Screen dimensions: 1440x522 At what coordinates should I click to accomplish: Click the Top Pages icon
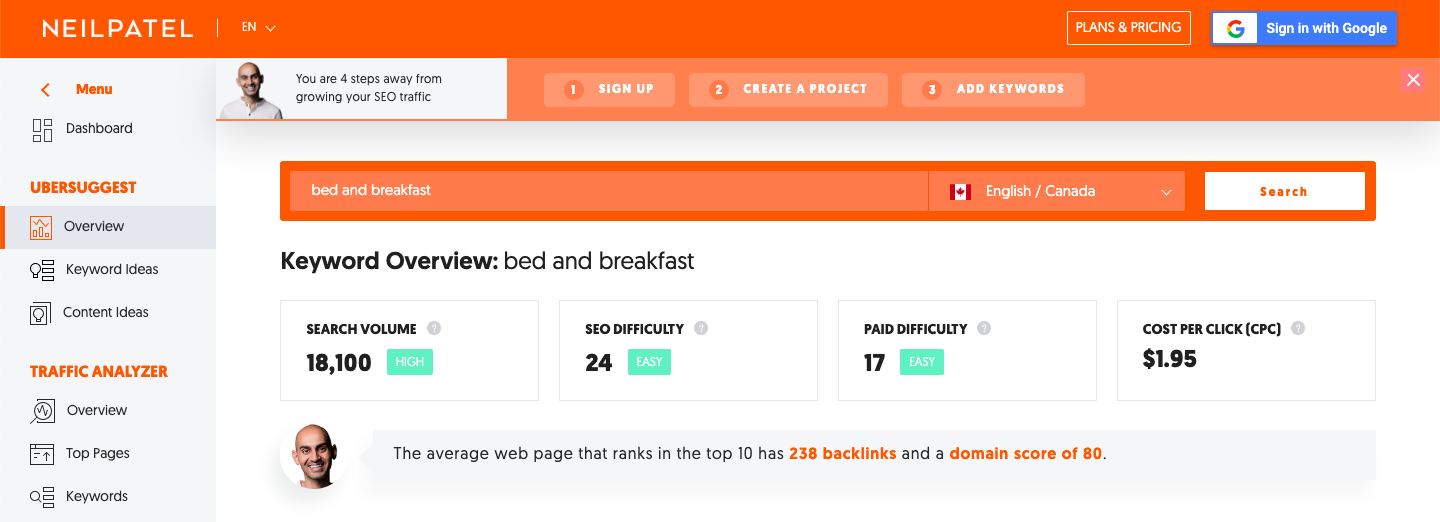pos(42,454)
